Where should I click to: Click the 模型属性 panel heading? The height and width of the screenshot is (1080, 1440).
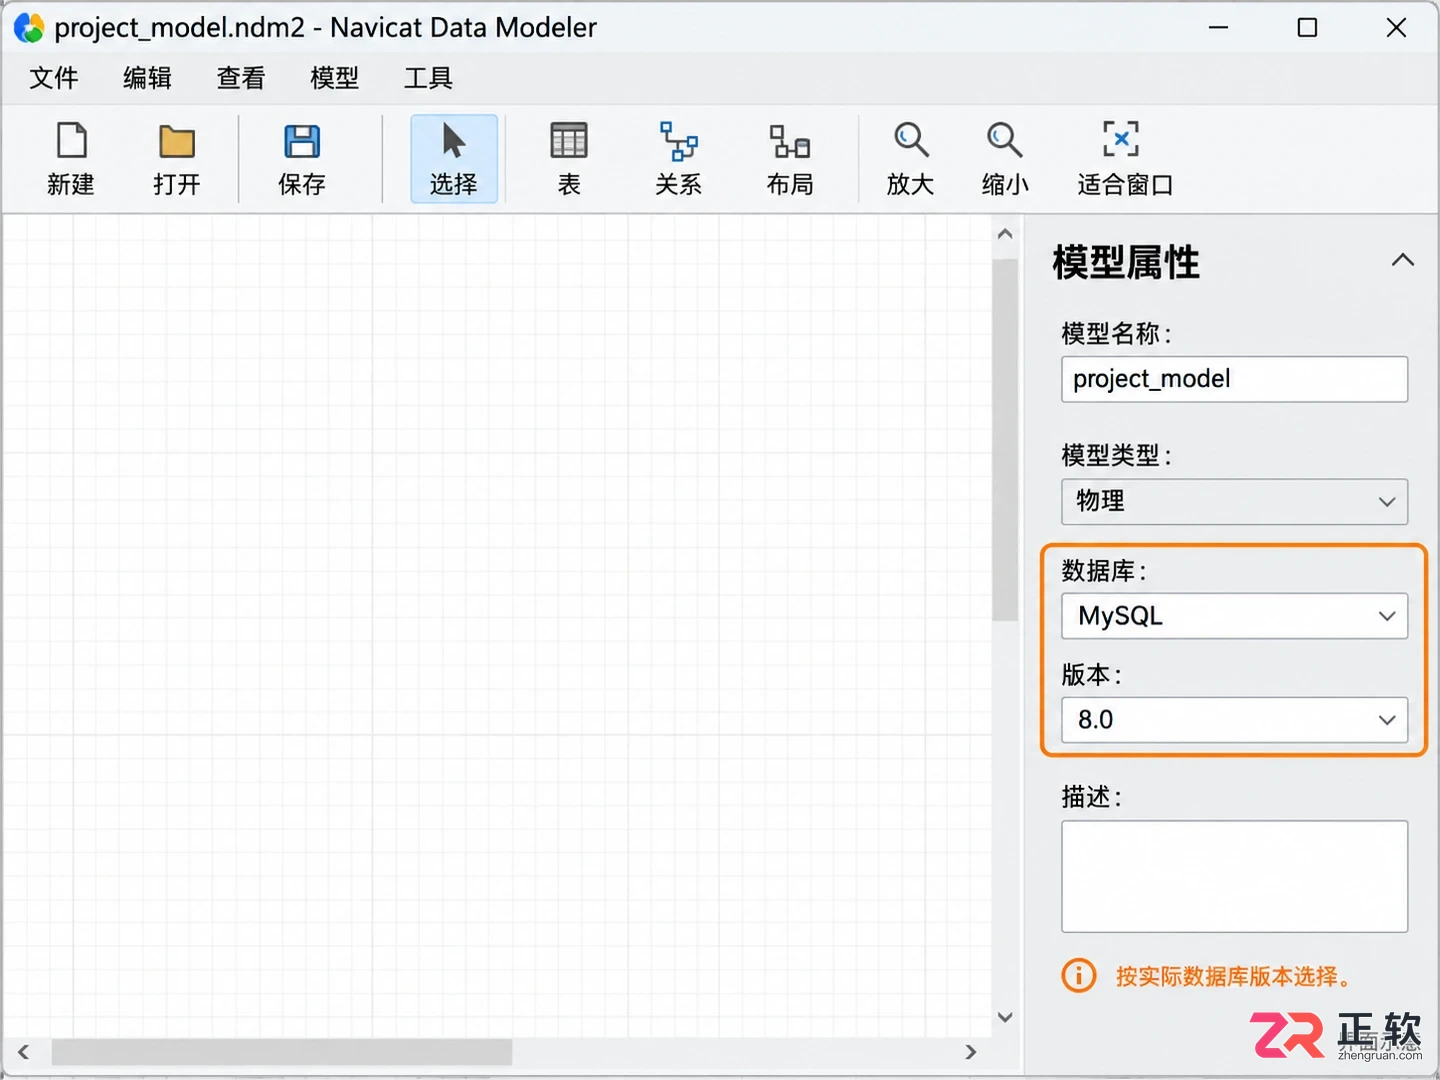click(x=1126, y=262)
